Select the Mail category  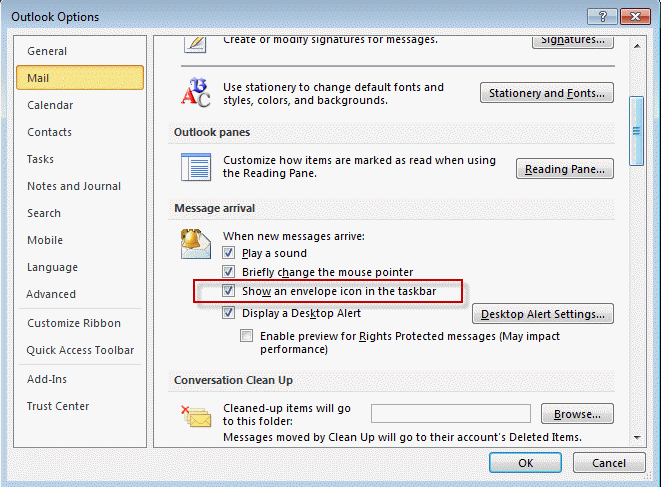point(80,78)
